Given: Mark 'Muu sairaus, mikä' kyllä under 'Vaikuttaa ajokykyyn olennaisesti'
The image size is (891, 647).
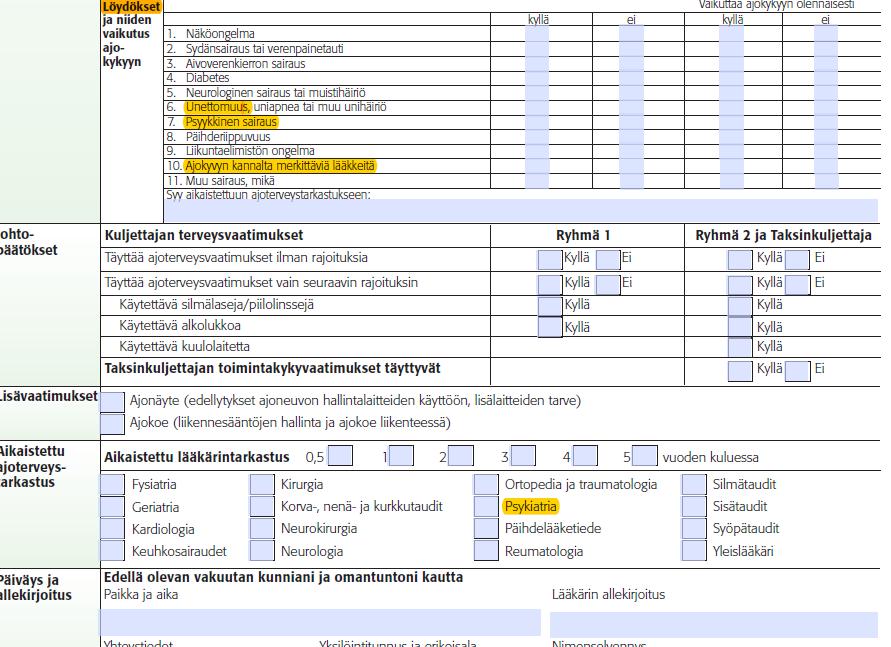Looking at the screenshot, I should [731, 181].
